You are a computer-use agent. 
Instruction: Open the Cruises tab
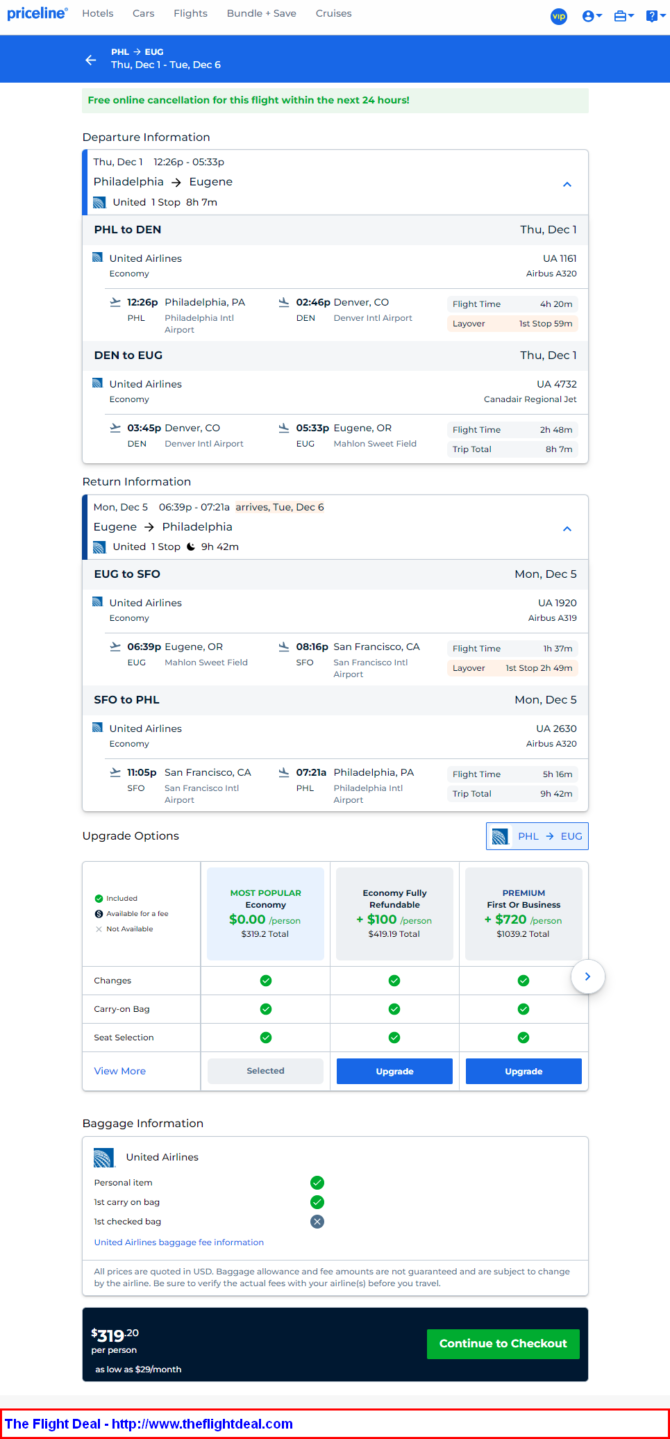click(333, 14)
